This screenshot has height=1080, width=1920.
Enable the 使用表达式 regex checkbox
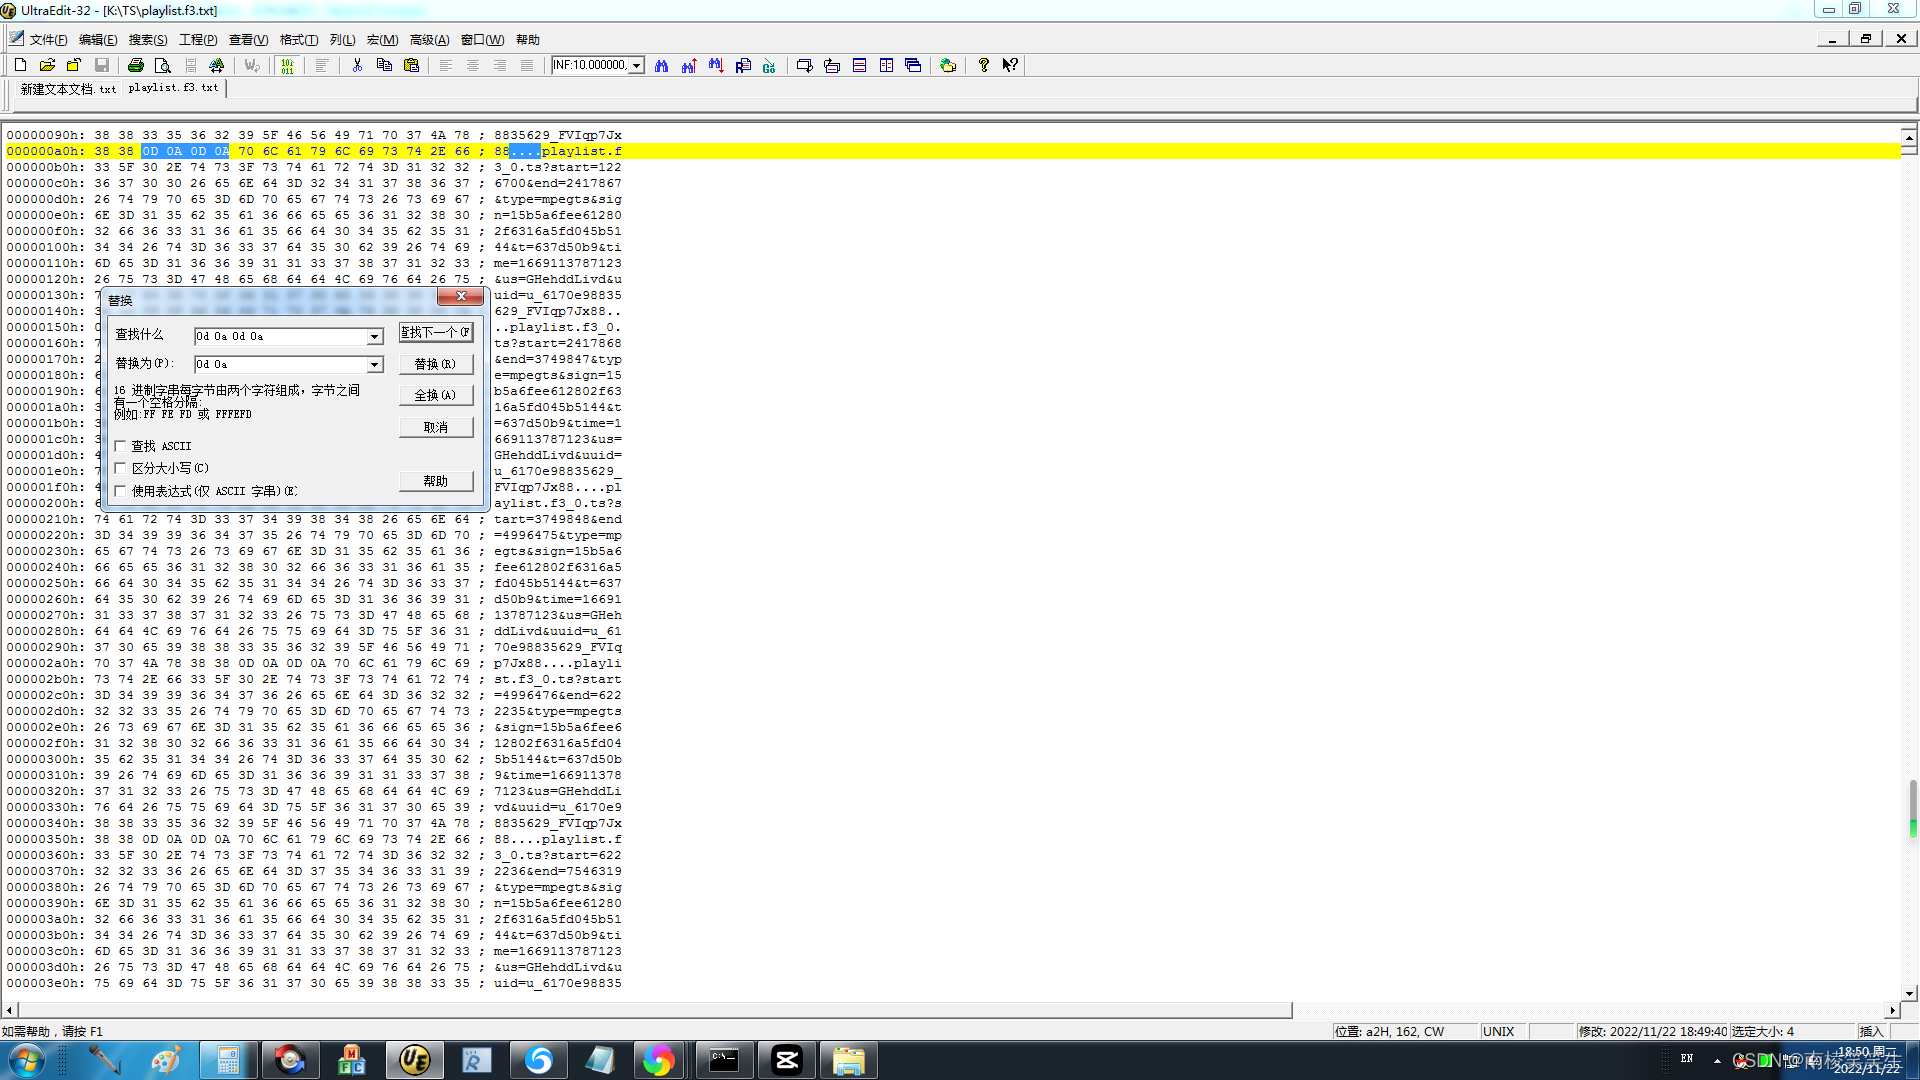[x=121, y=491]
